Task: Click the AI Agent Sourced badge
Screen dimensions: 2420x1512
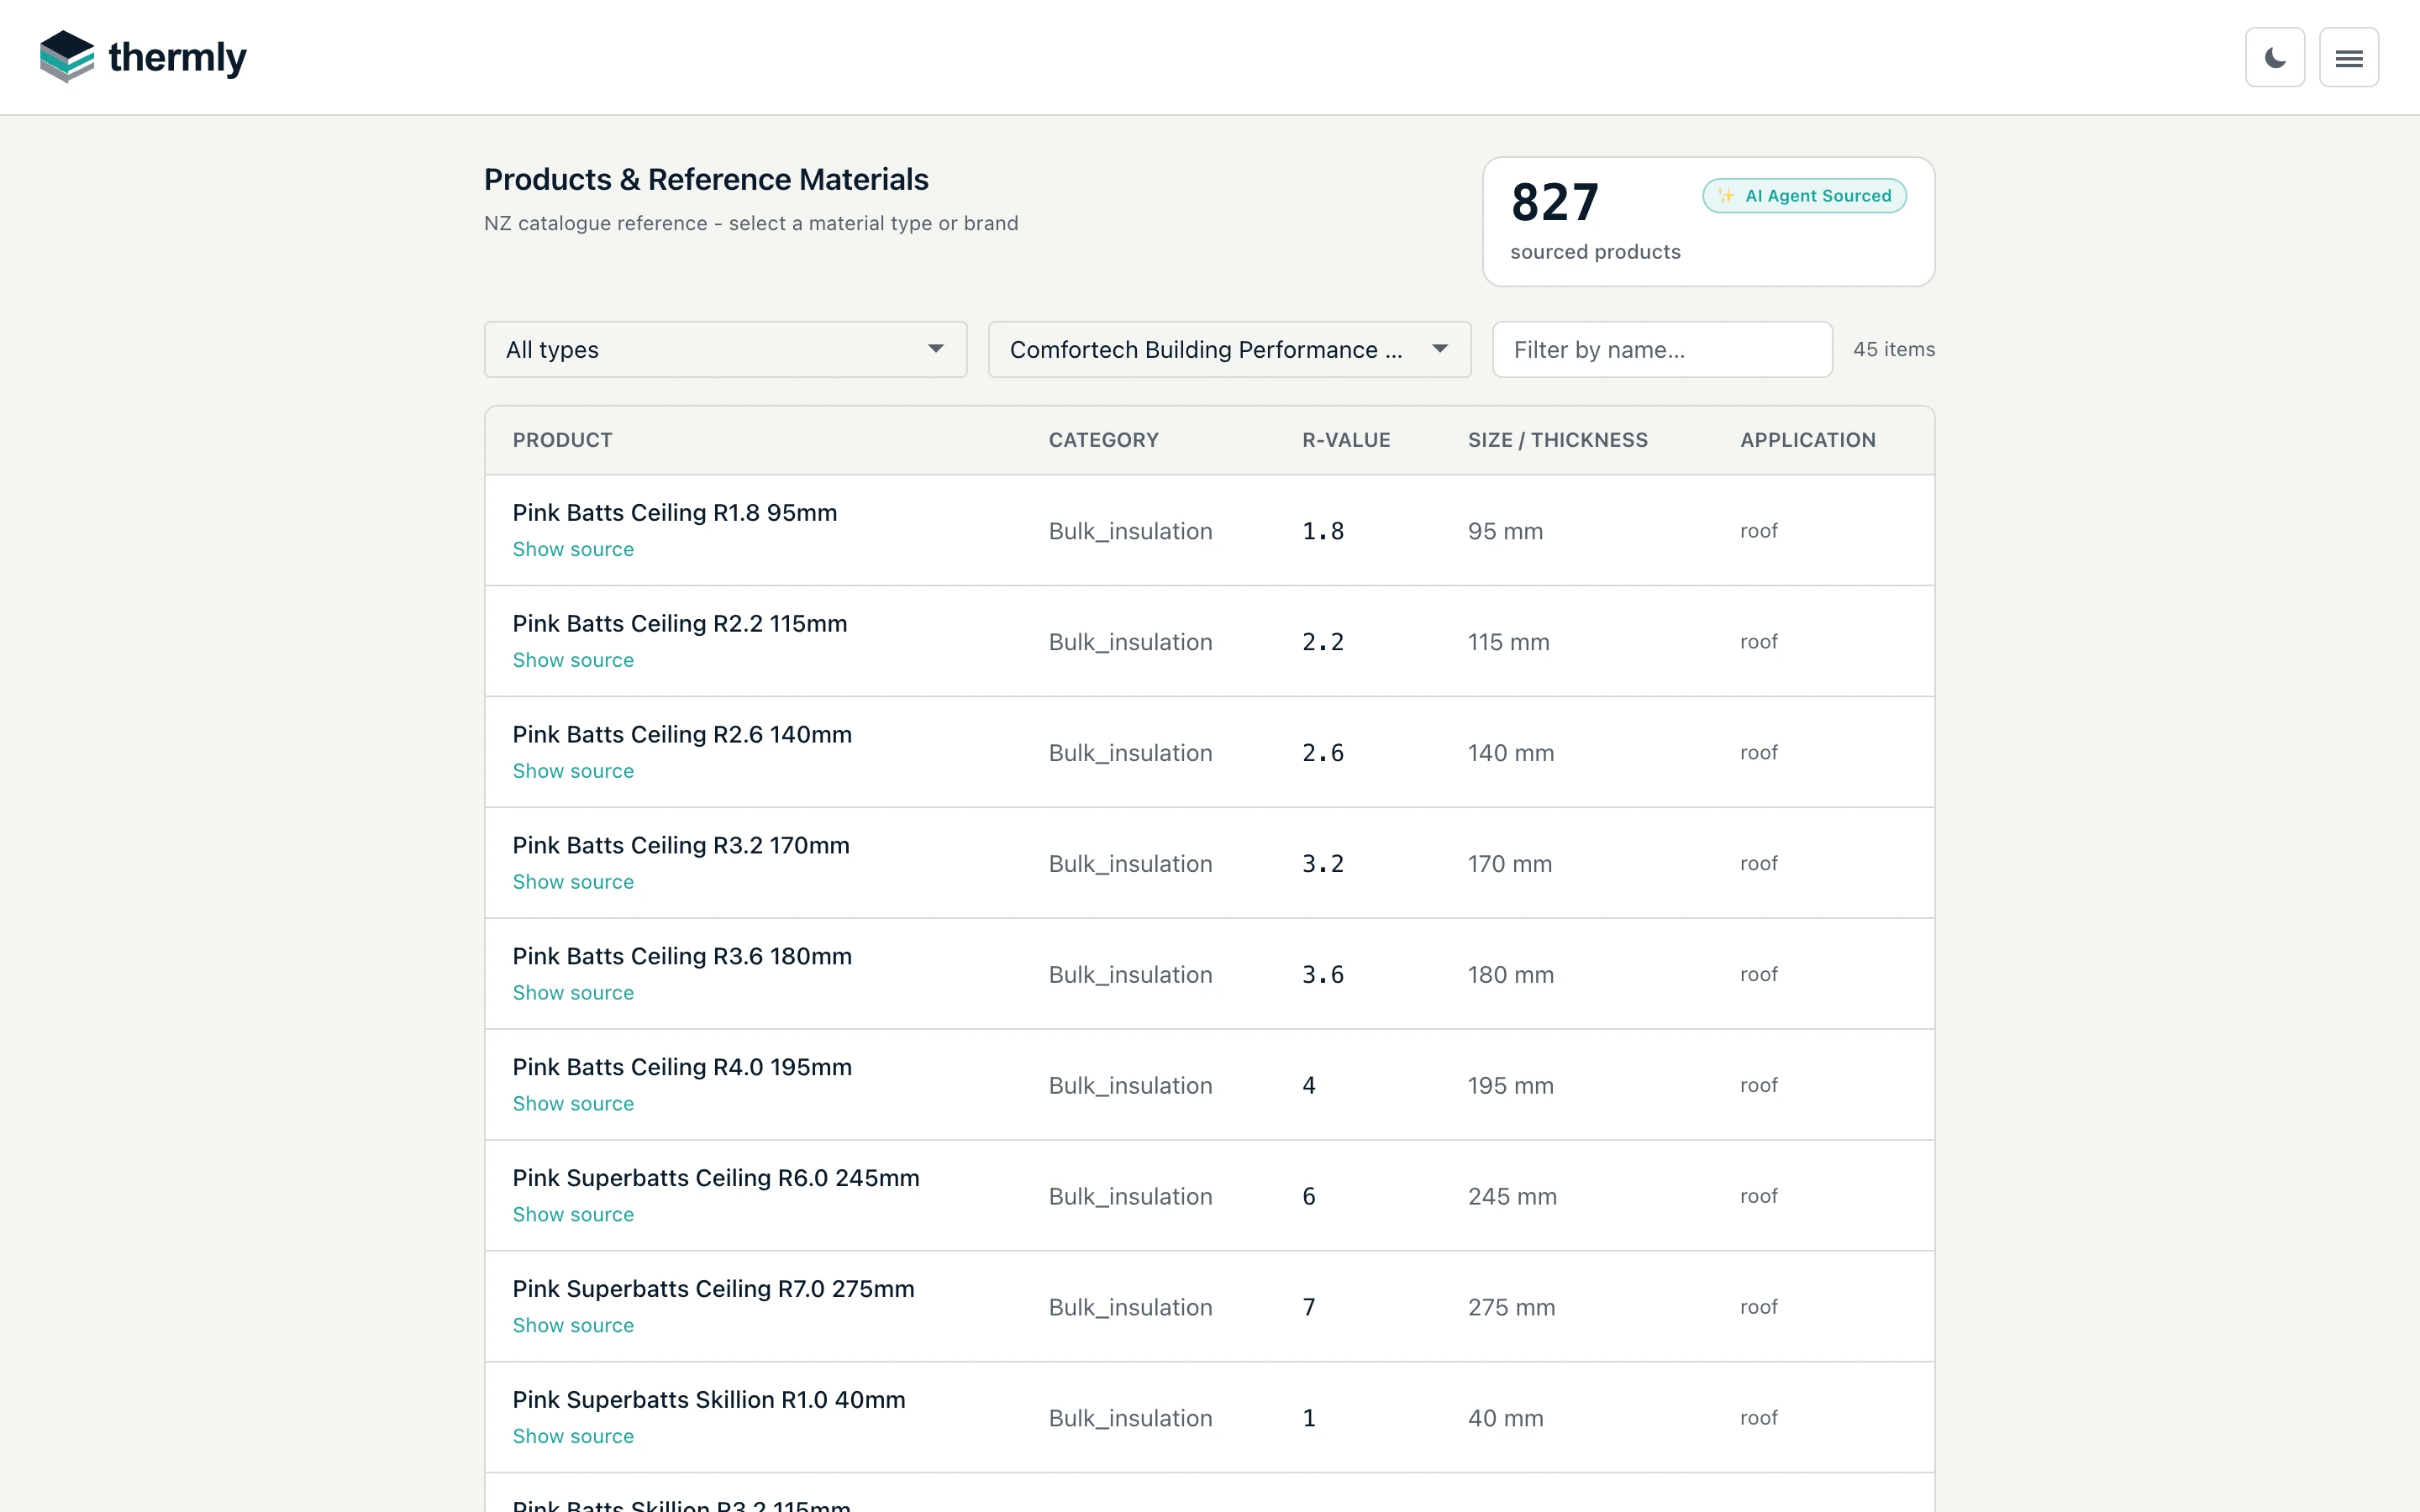Action: pyautogui.click(x=1804, y=196)
